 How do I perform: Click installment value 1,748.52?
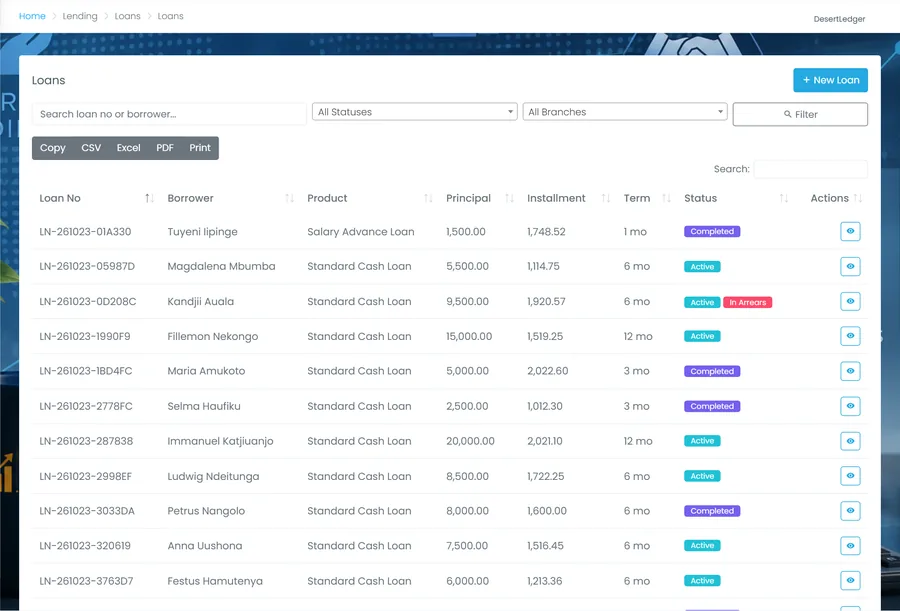546,232
